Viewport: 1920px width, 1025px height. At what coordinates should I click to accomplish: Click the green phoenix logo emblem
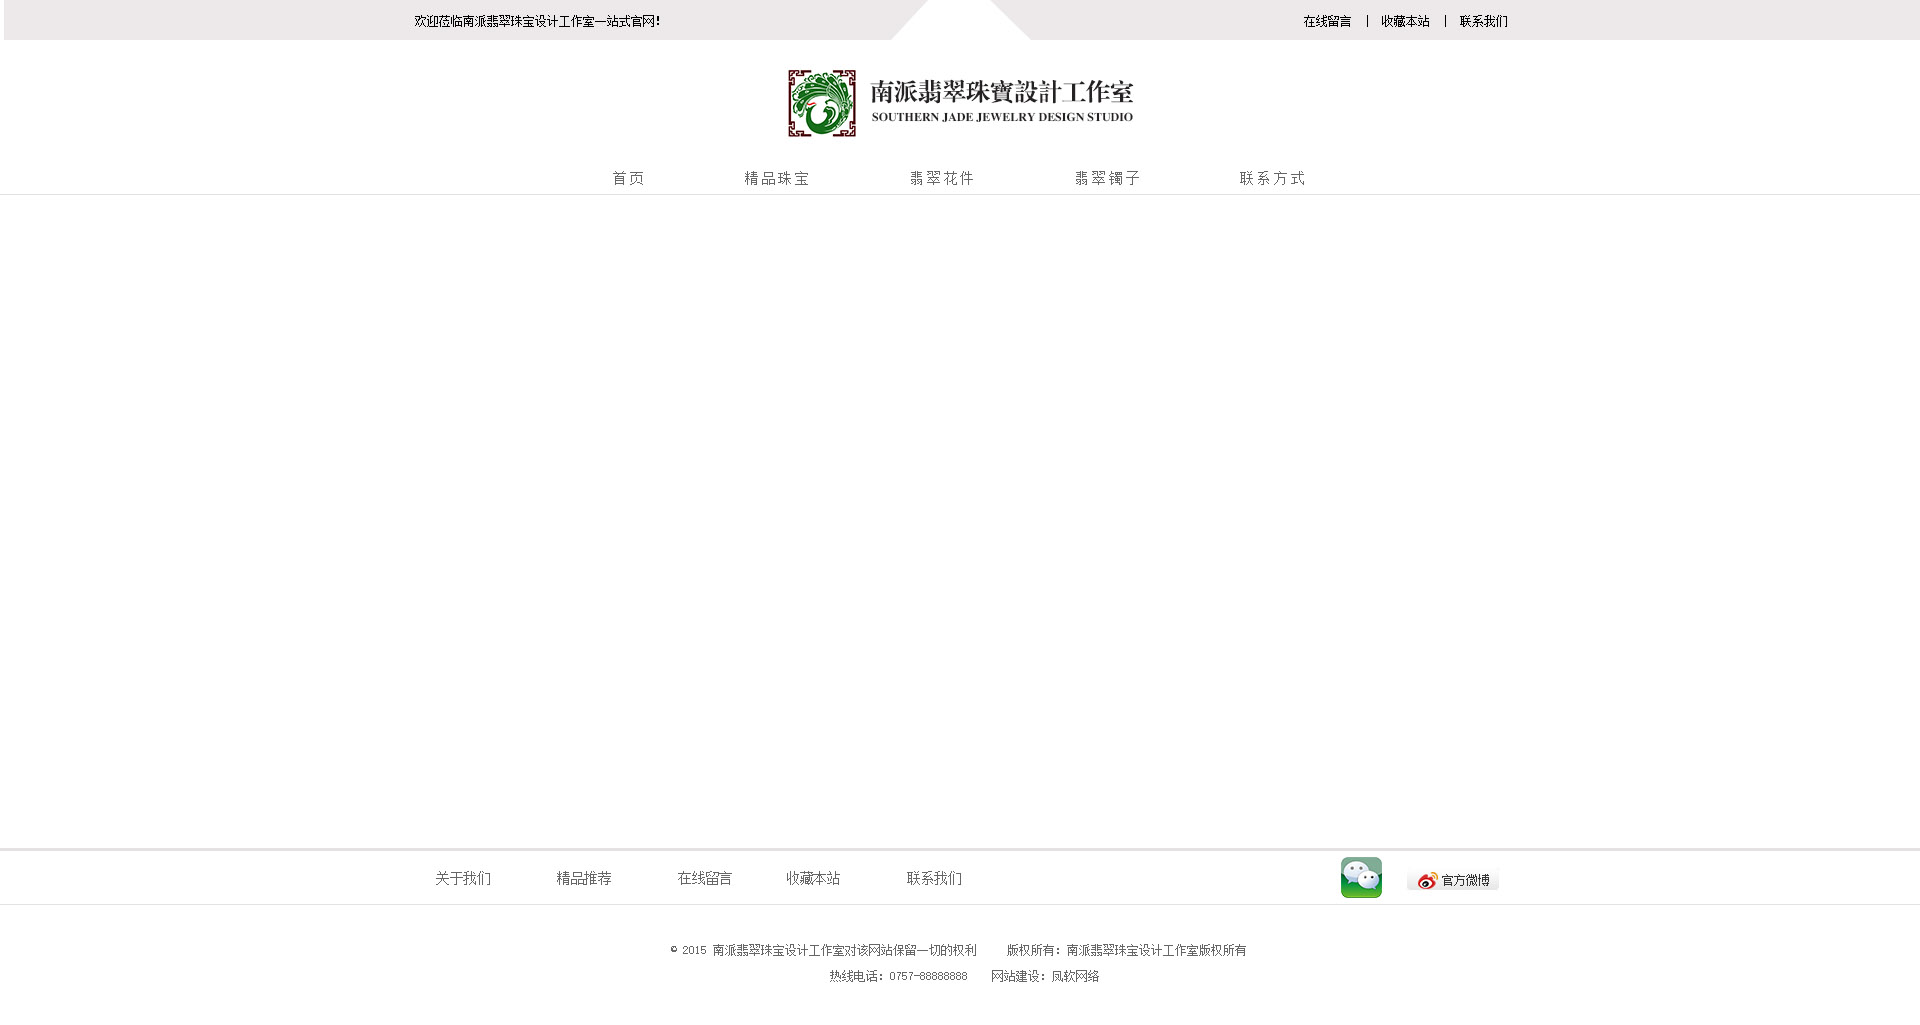click(x=822, y=103)
